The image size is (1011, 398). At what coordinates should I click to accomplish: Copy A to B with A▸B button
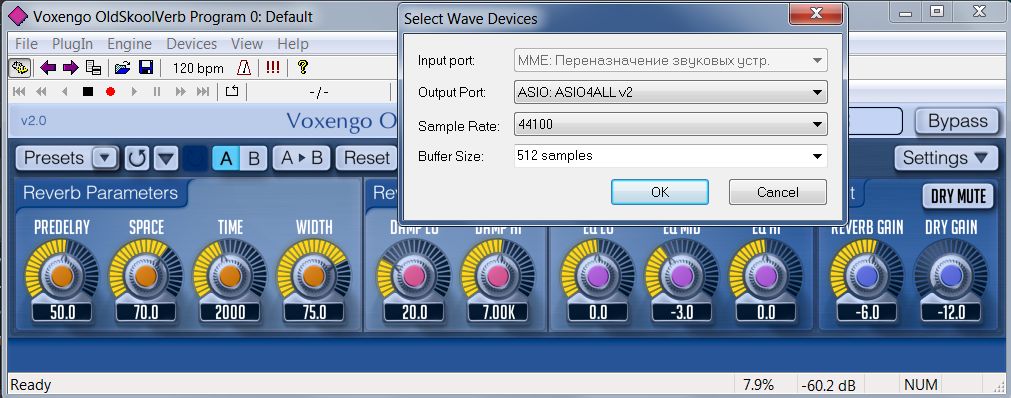coord(302,158)
